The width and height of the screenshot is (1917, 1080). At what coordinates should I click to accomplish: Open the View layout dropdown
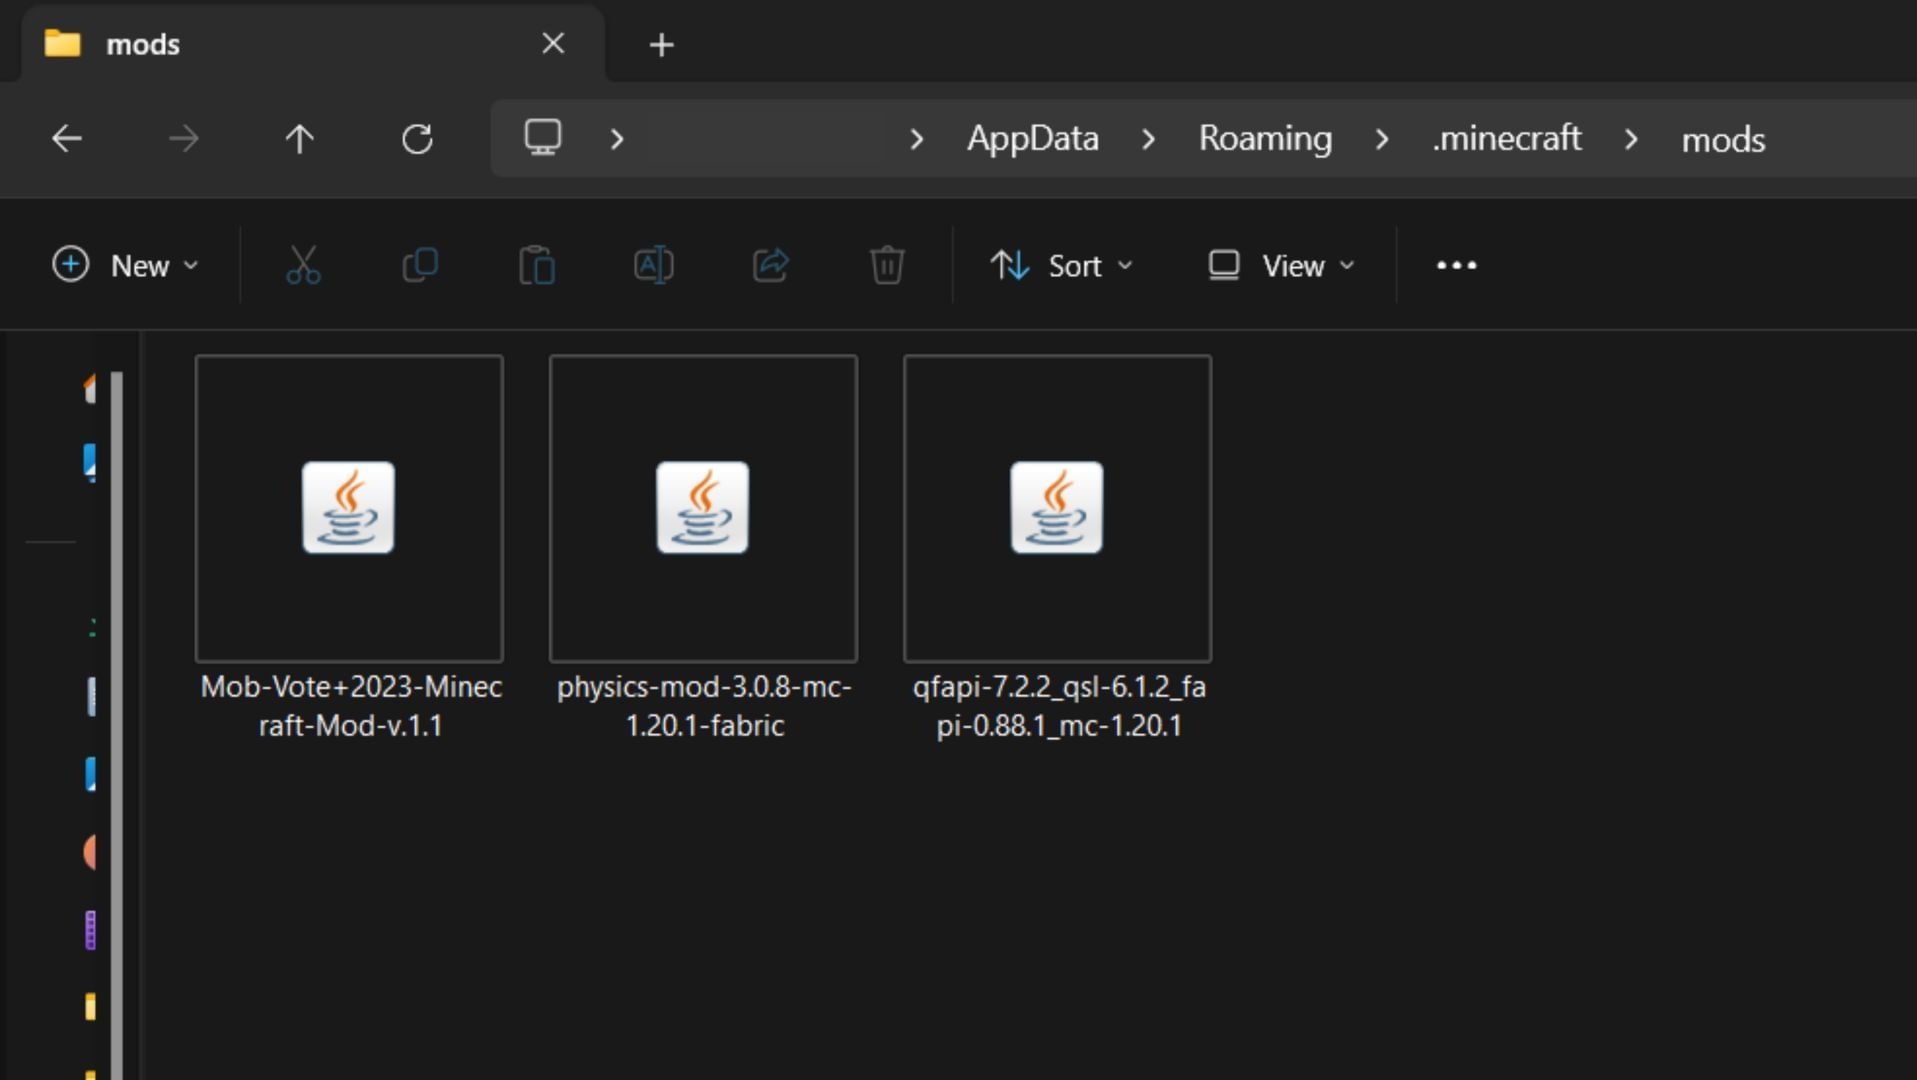[x=1281, y=266]
